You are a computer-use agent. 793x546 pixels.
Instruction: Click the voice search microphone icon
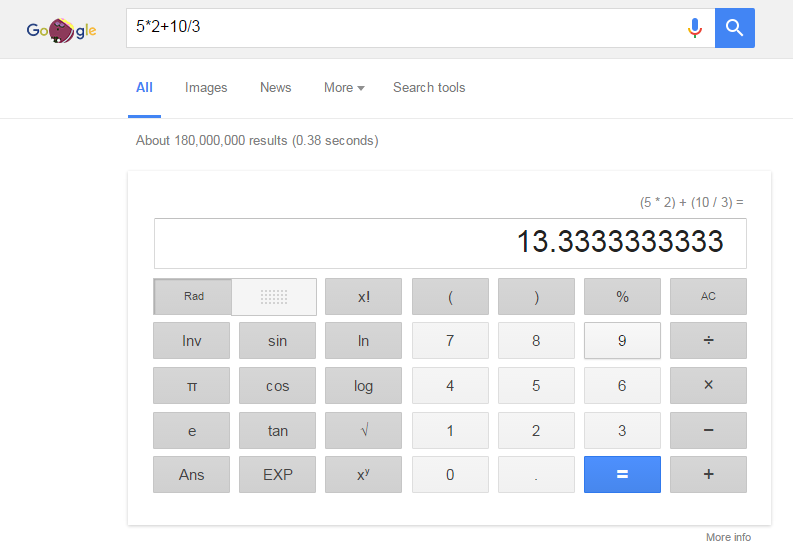click(695, 28)
